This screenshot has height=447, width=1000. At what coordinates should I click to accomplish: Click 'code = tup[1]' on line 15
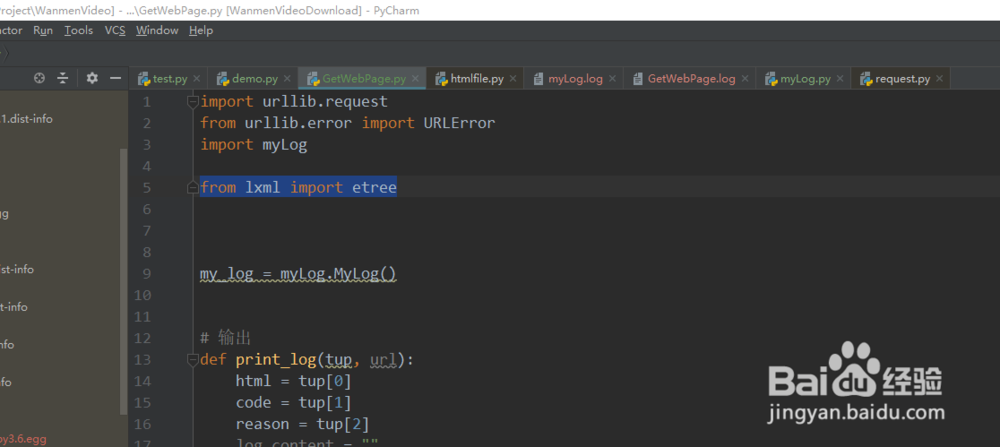[x=293, y=403]
